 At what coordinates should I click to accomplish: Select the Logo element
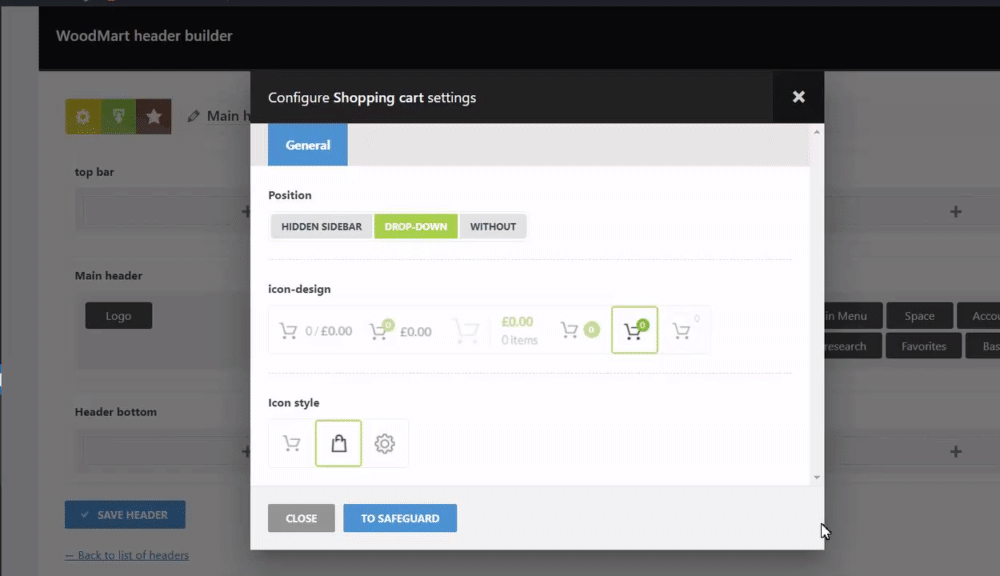(x=119, y=316)
